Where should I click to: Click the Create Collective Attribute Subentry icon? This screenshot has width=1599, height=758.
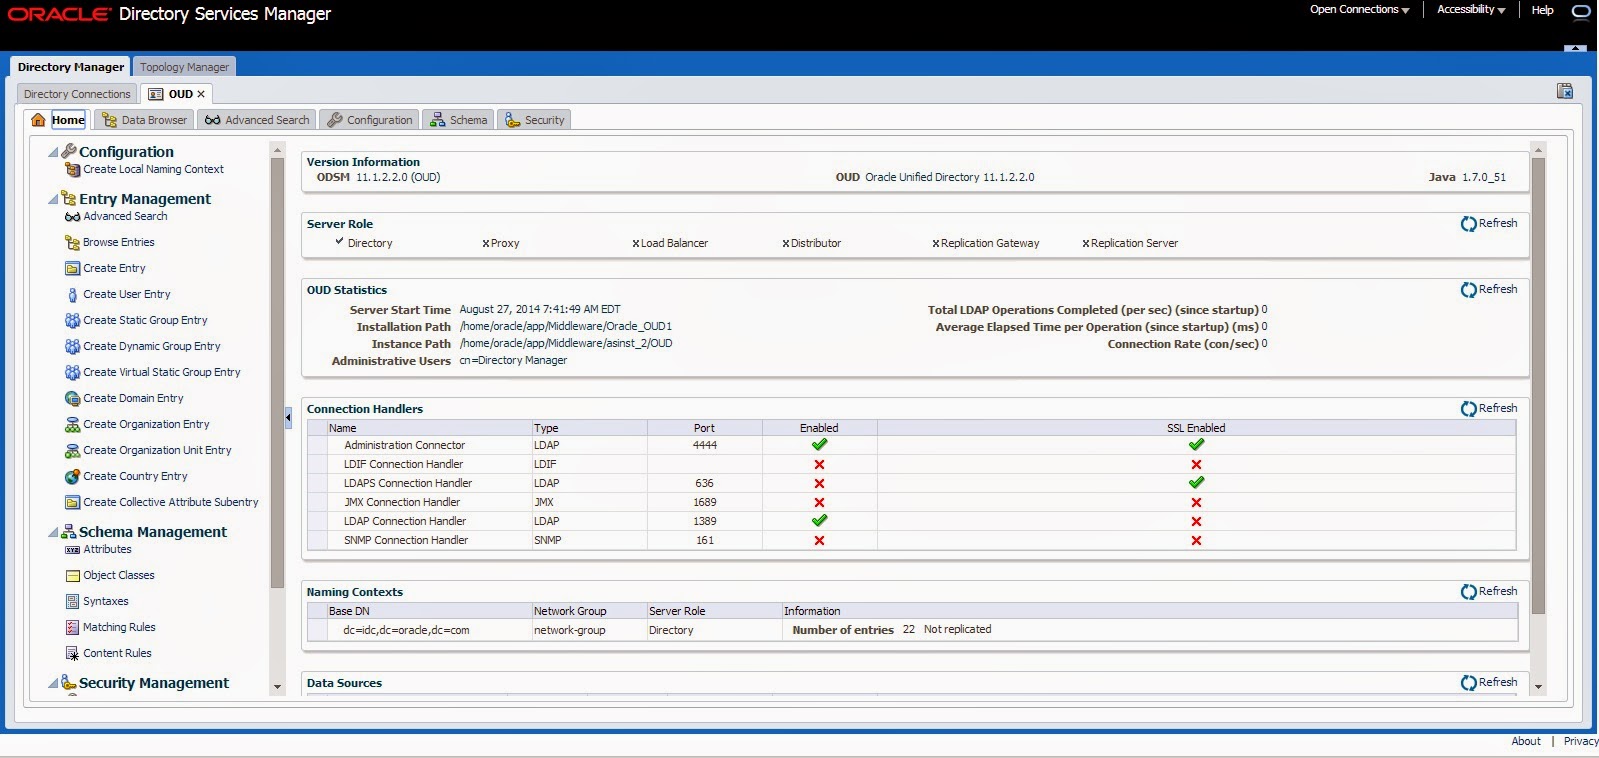point(72,503)
